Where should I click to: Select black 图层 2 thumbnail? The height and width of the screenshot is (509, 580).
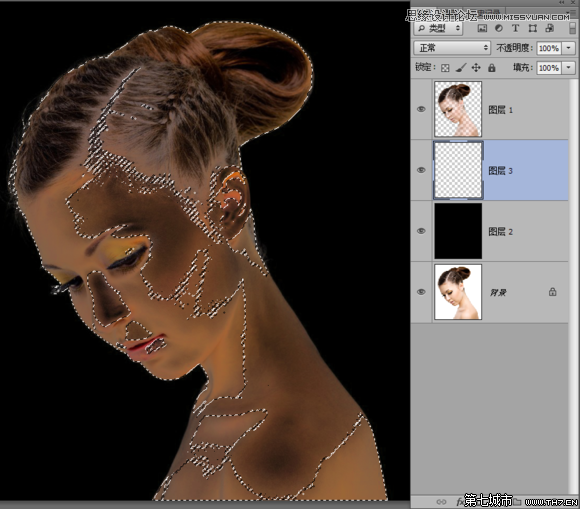(458, 231)
